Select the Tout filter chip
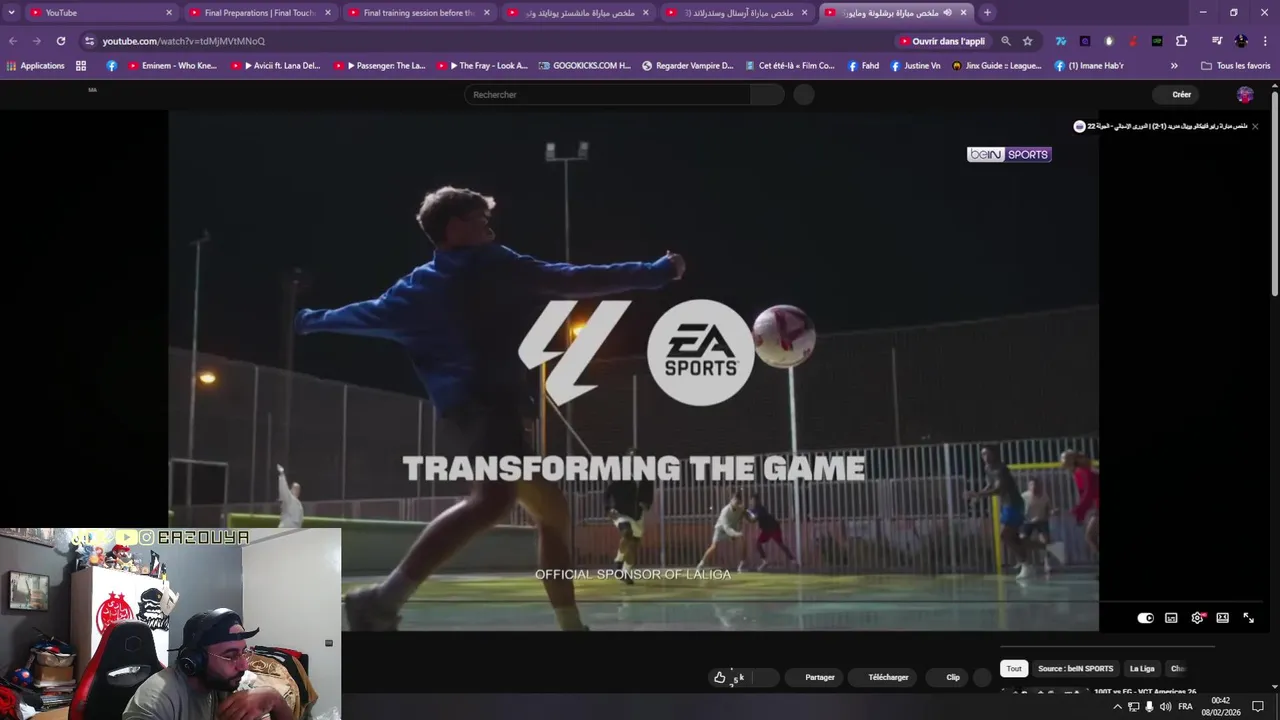Viewport: 1280px width, 720px height. 1014,669
